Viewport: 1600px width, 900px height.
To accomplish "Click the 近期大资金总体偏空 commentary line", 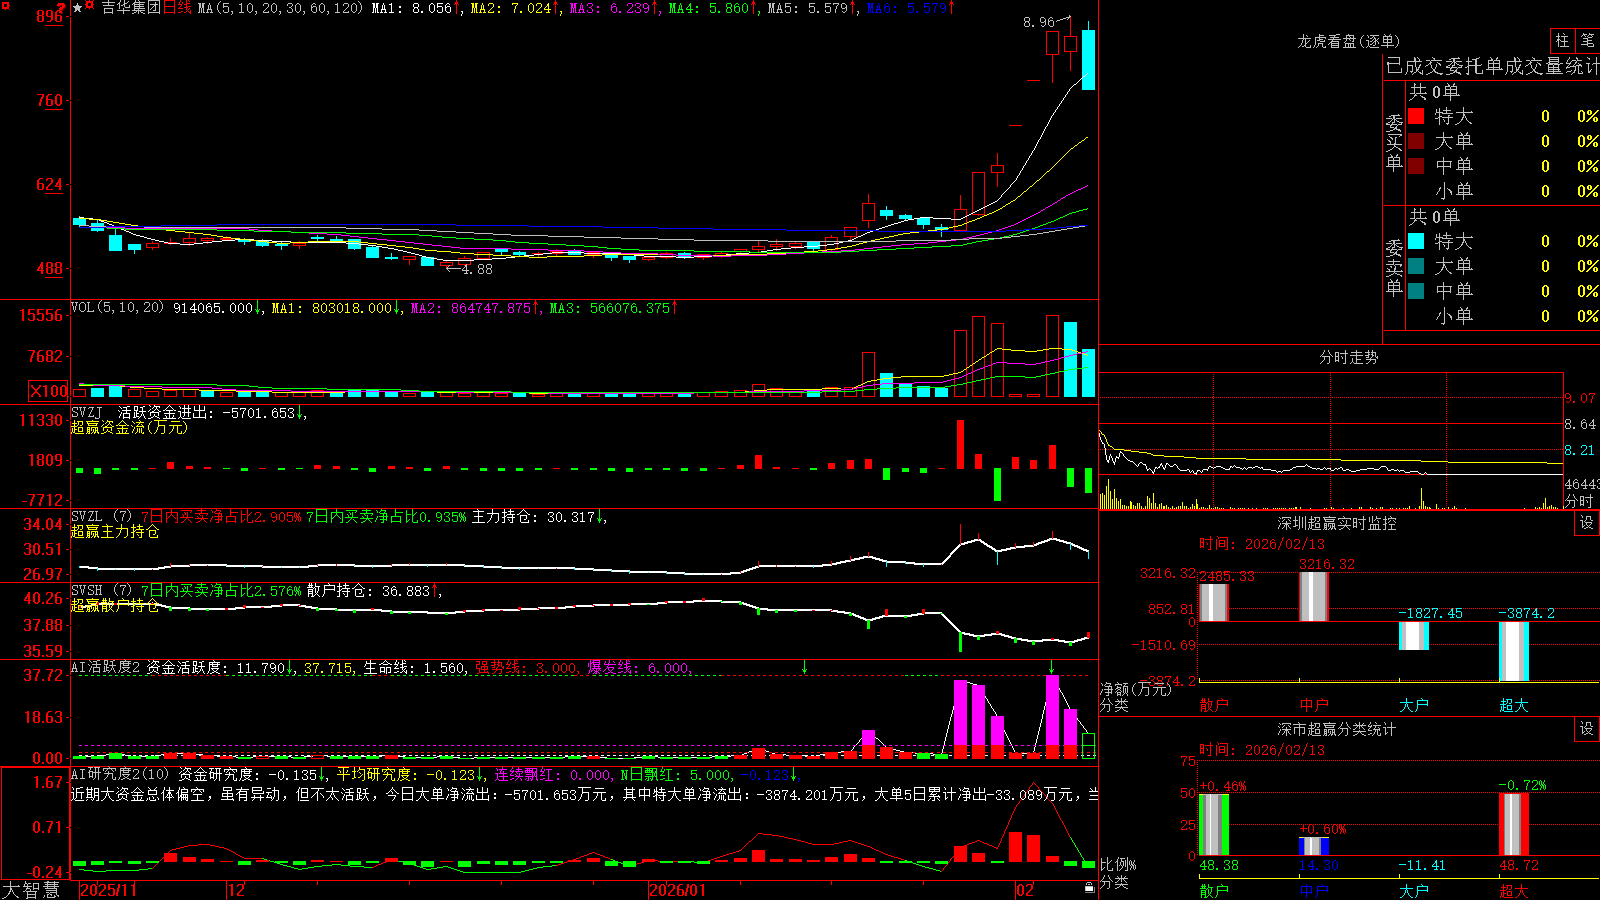I will click(x=585, y=794).
